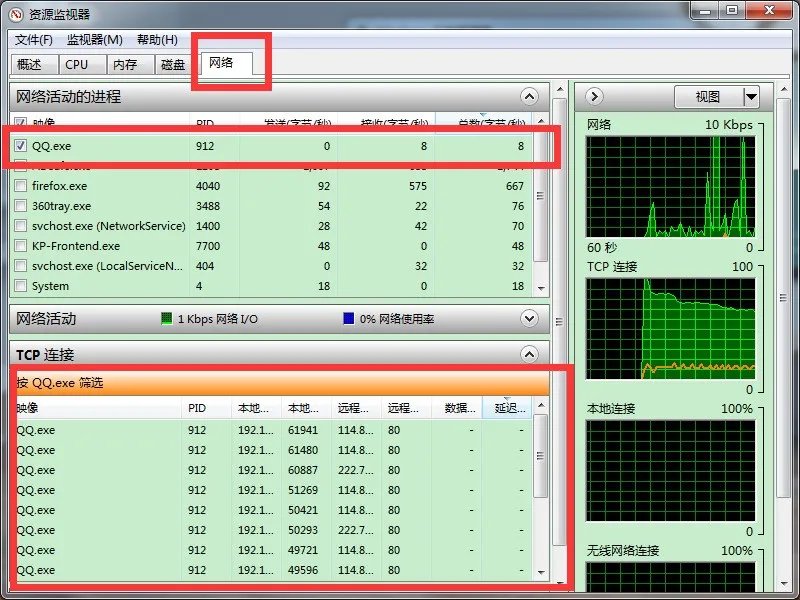Toggle the select-all 映像 header checkbox
This screenshot has width=800, height=600.
click(22, 123)
